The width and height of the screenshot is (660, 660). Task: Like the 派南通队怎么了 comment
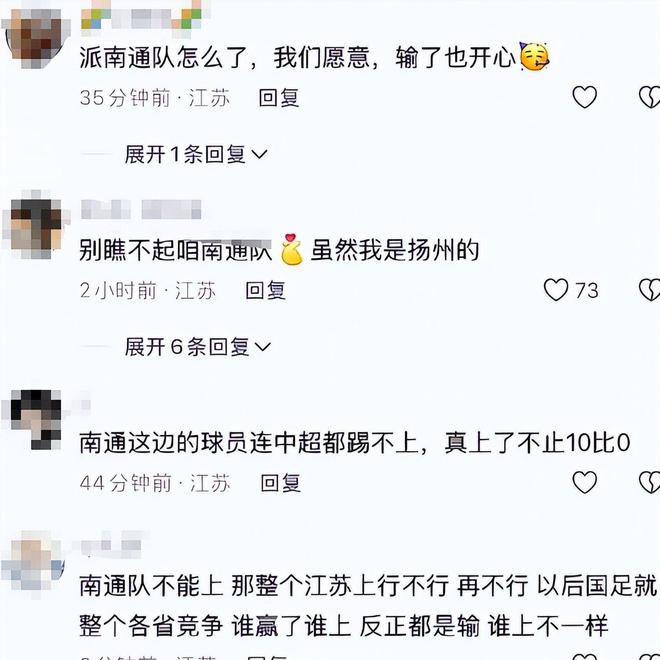point(584,97)
